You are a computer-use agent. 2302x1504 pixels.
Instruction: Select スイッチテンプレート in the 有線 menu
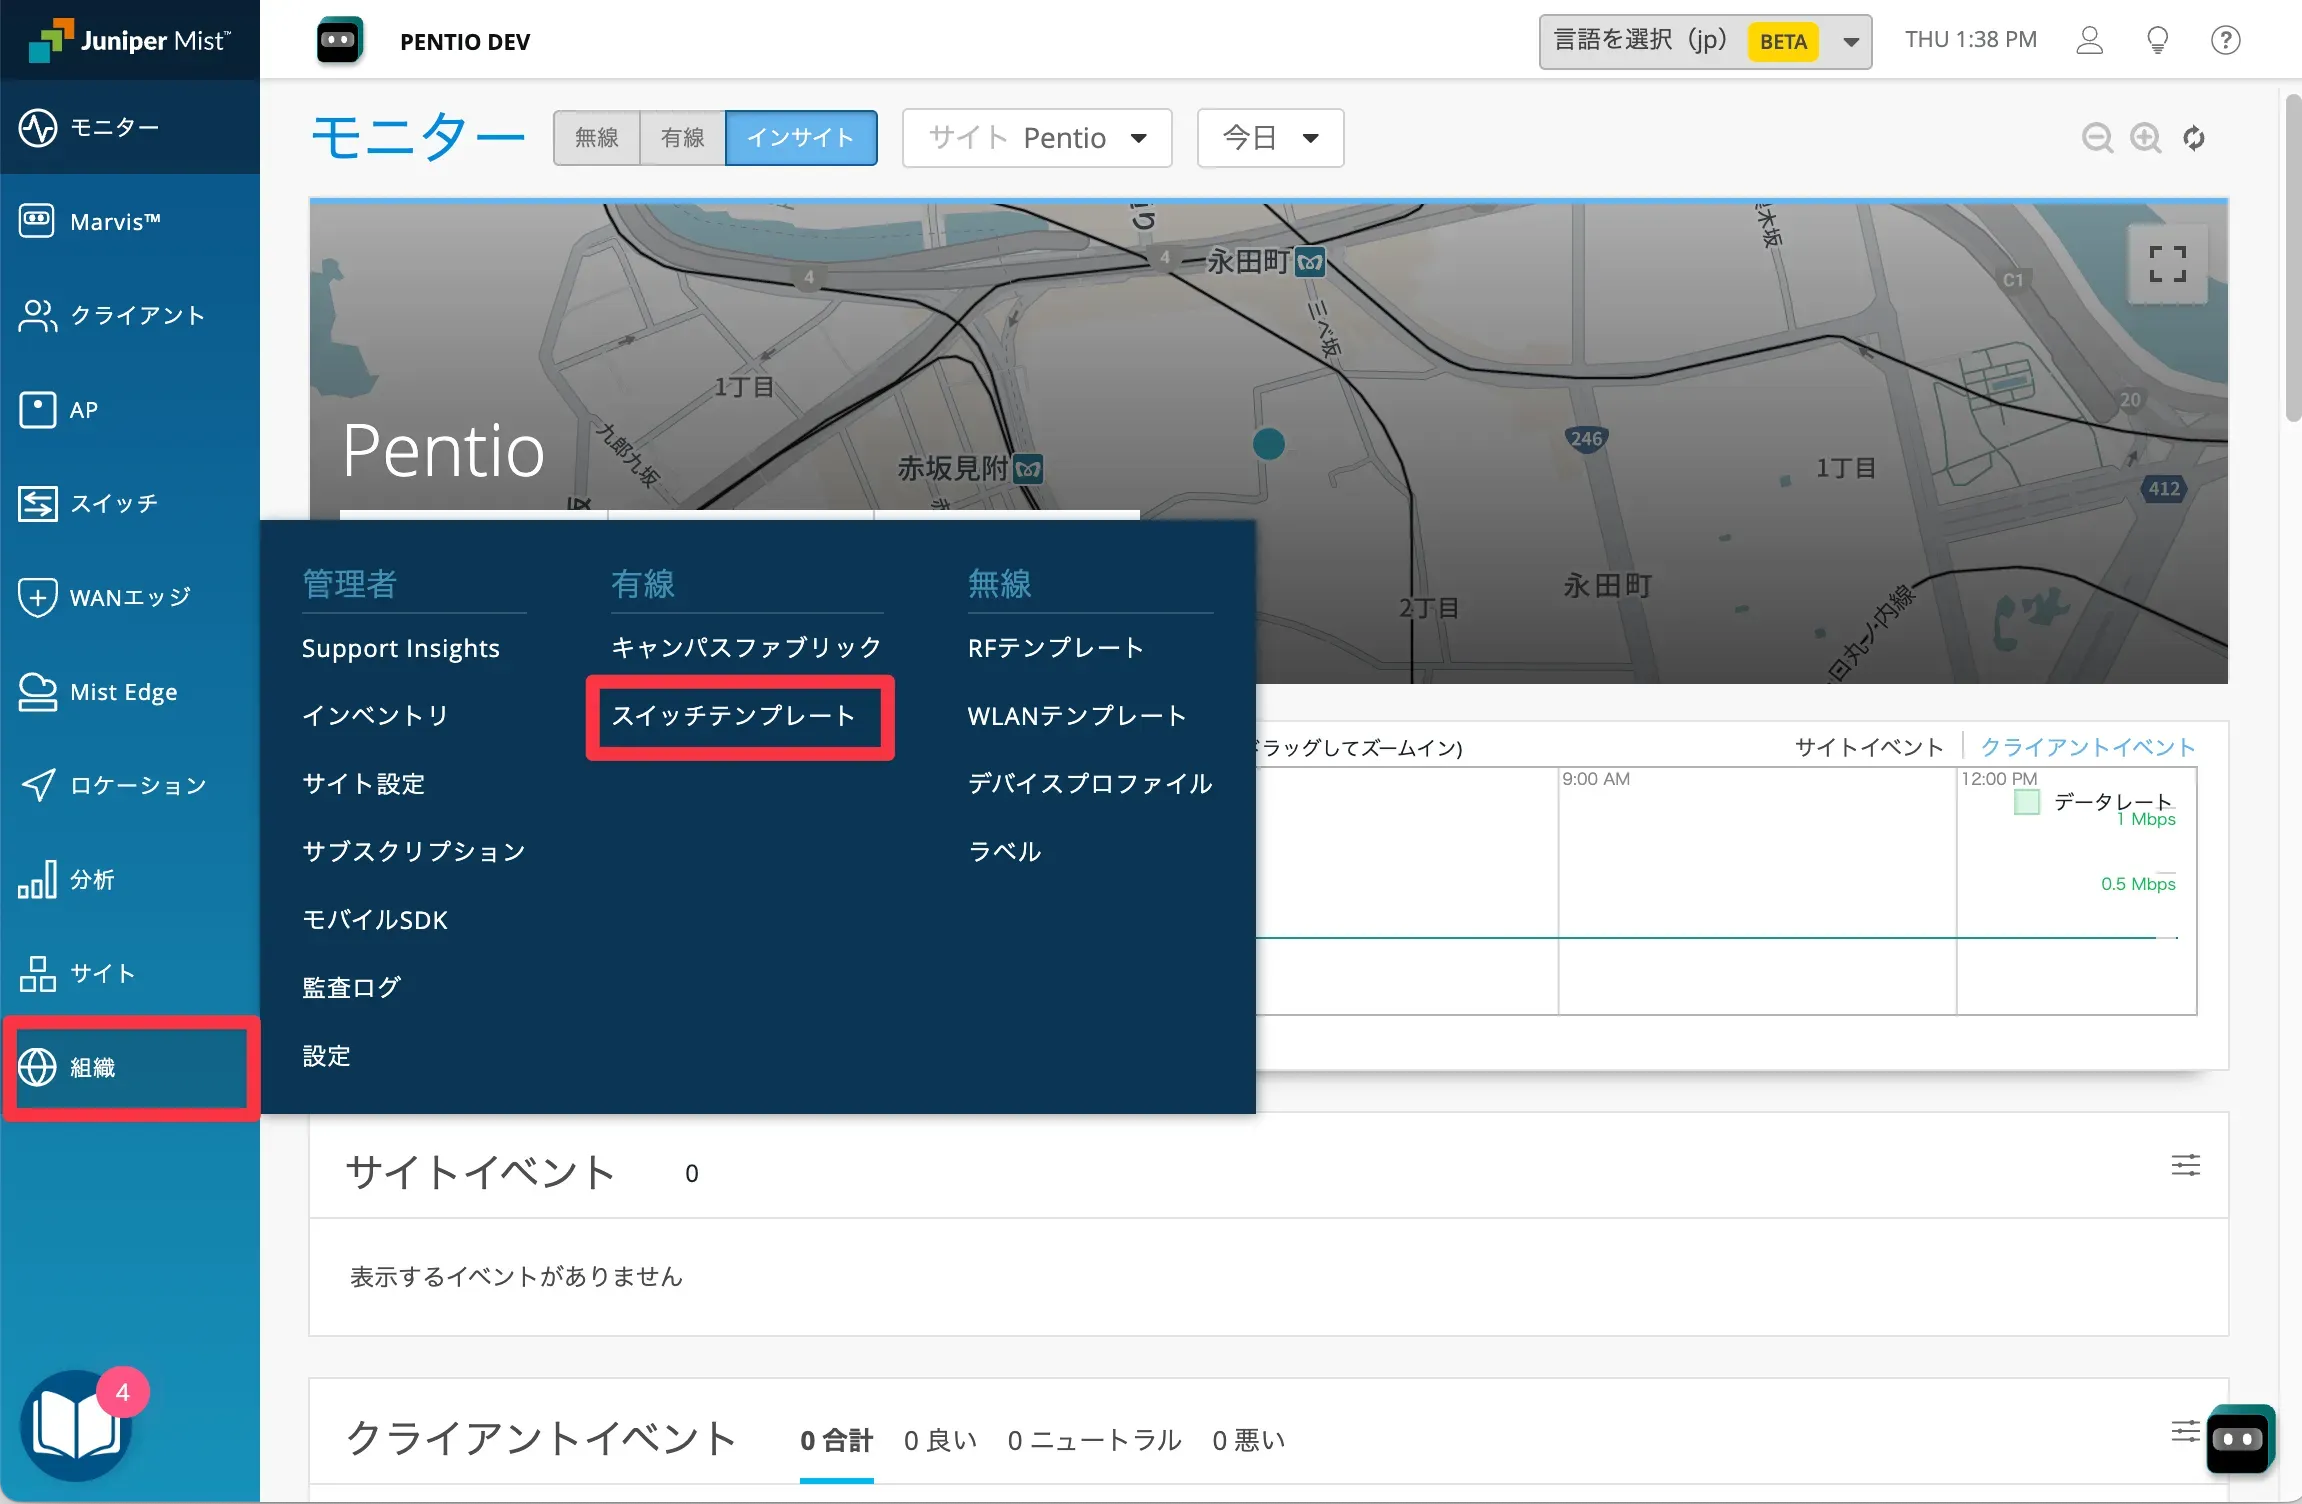(734, 716)
